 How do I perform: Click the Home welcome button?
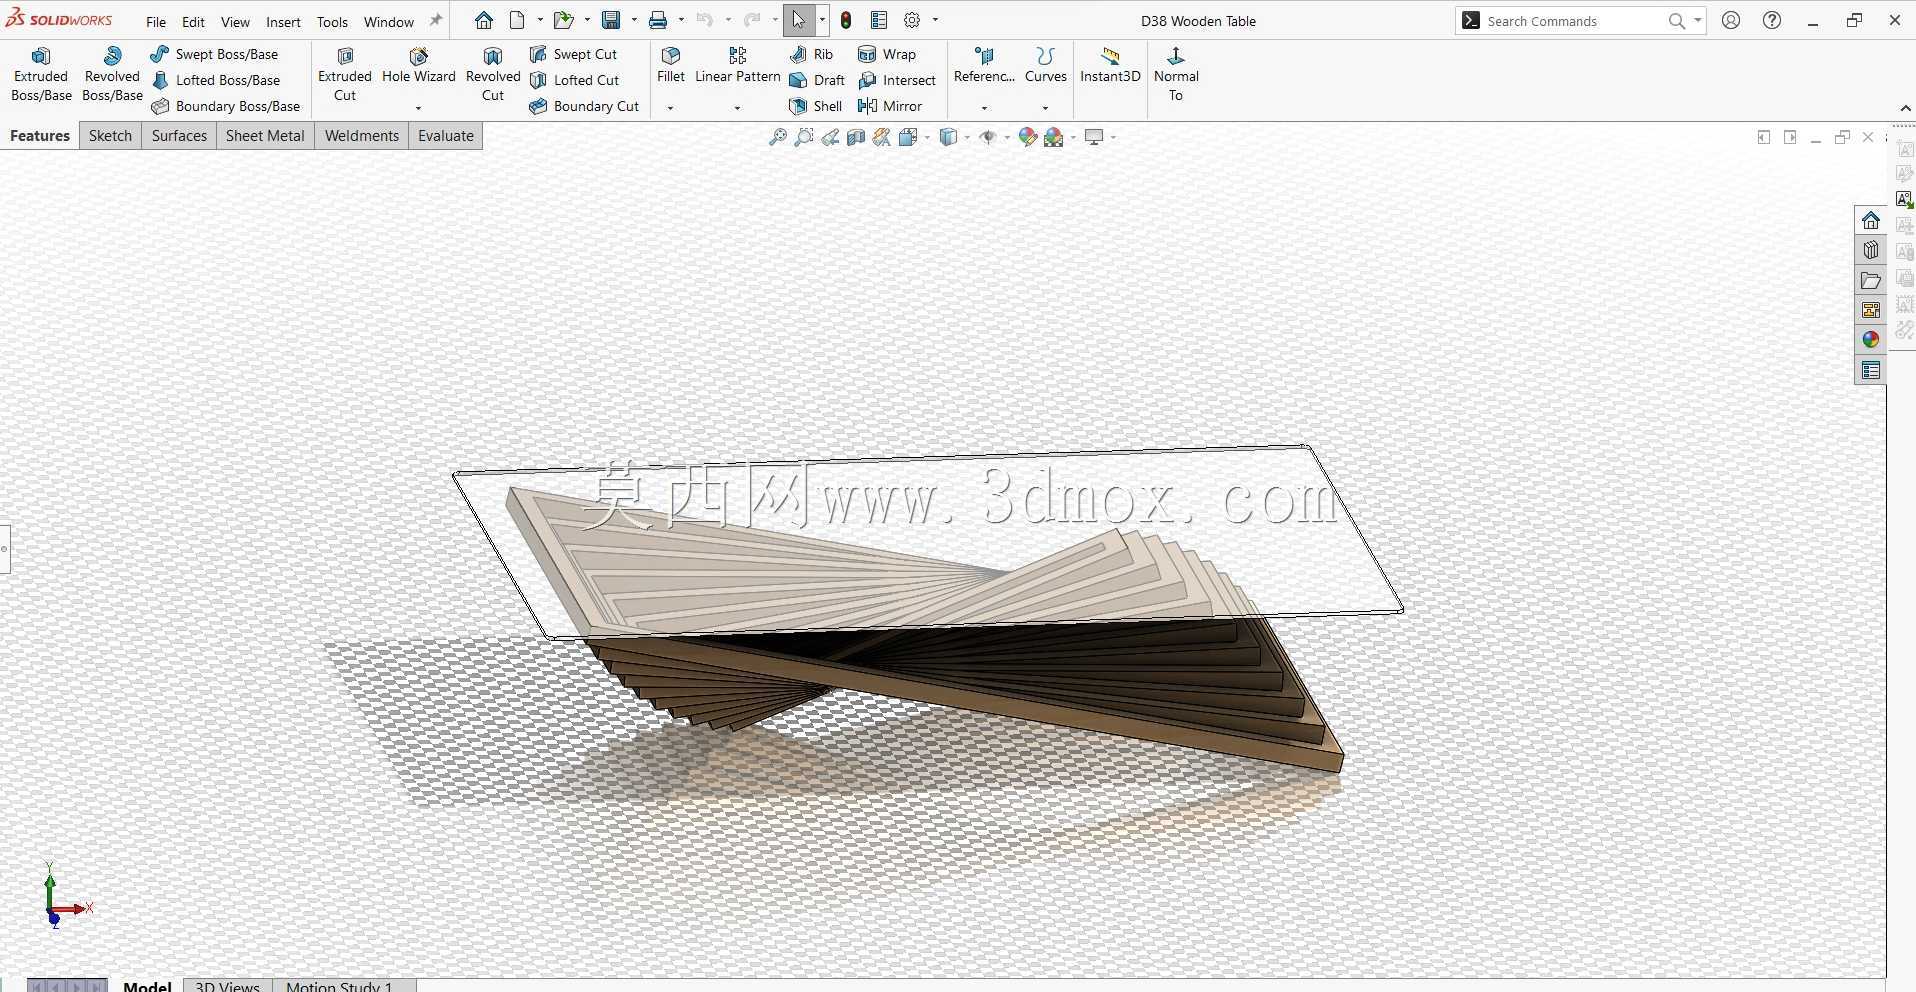point(484,20)
